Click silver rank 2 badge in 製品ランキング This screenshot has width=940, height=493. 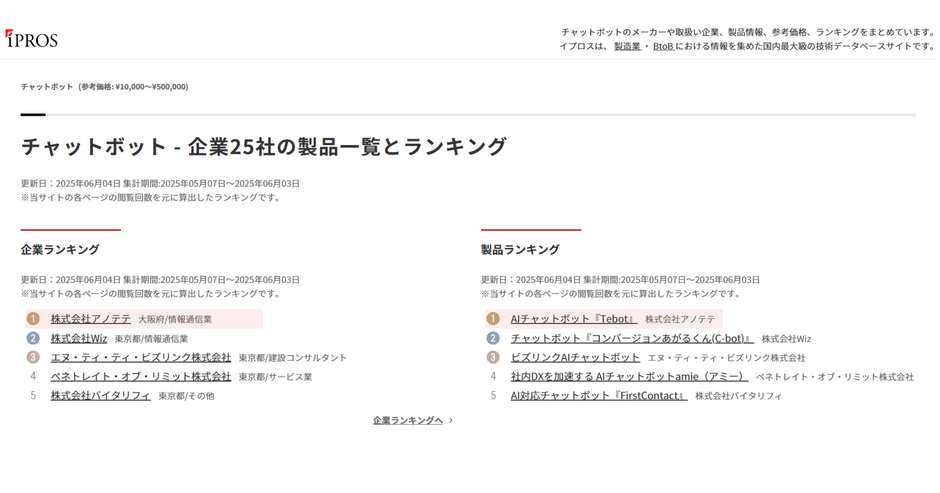[x=493, y=338]
